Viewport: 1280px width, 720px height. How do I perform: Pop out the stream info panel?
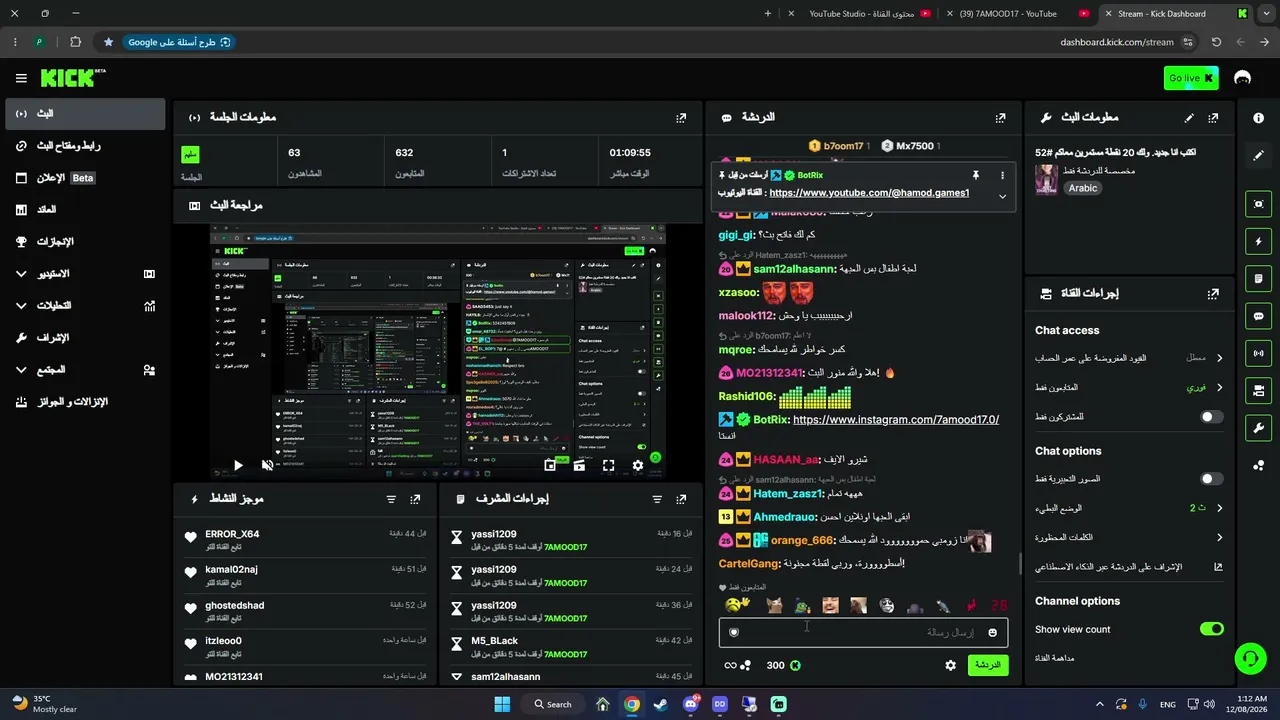click(x=1213, y=117)
